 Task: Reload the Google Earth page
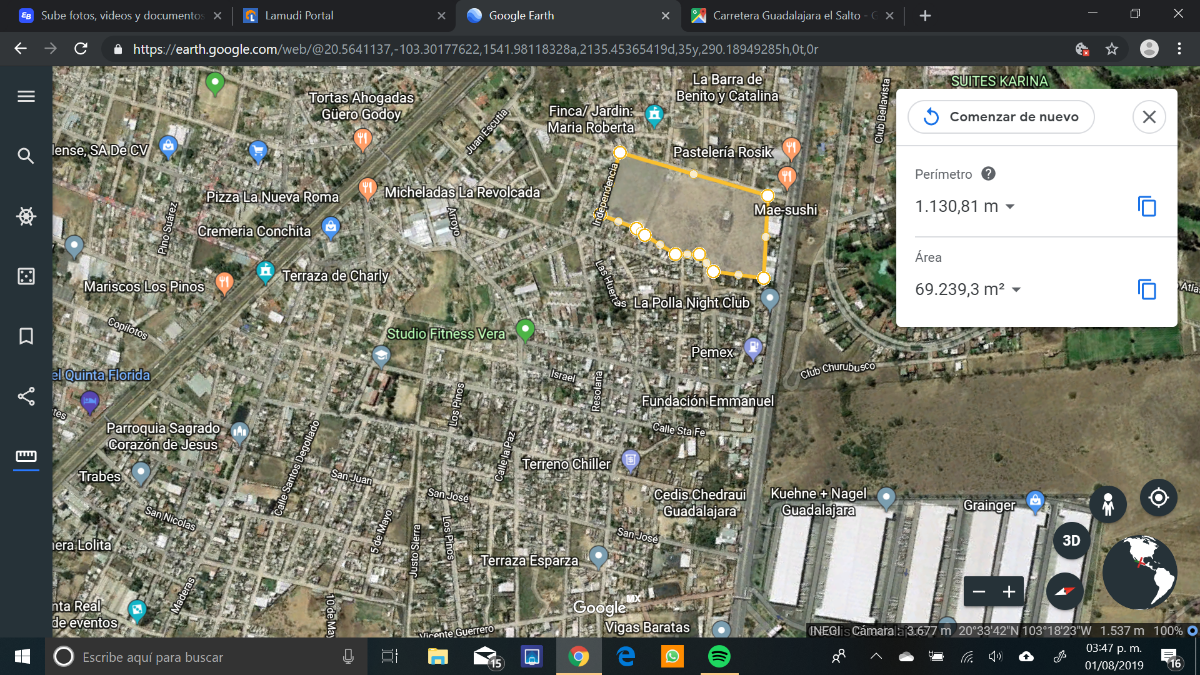pyautogui.click(x=81, y=48)
